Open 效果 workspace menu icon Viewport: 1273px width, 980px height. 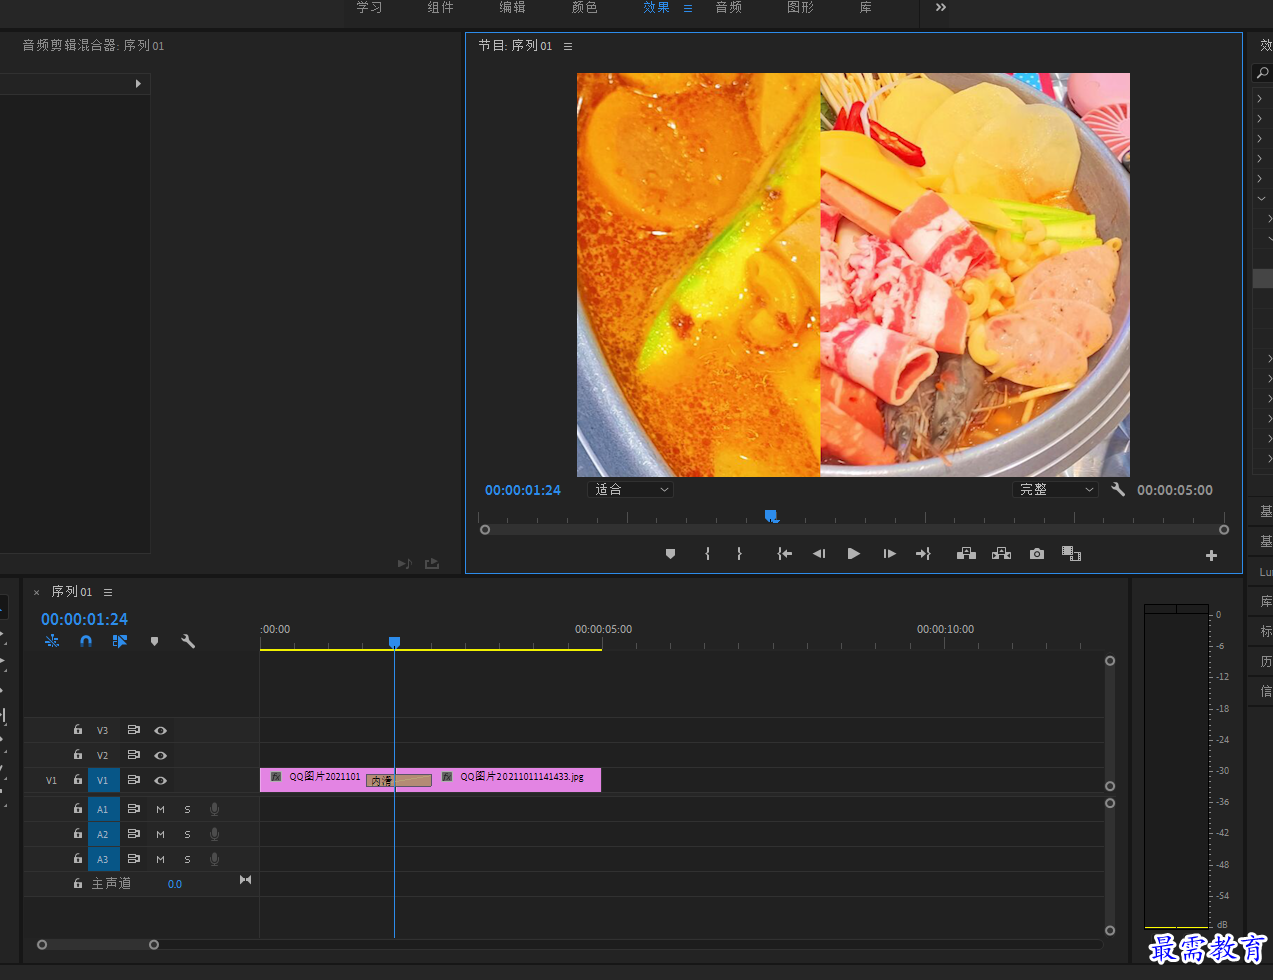tap(688, 8)
